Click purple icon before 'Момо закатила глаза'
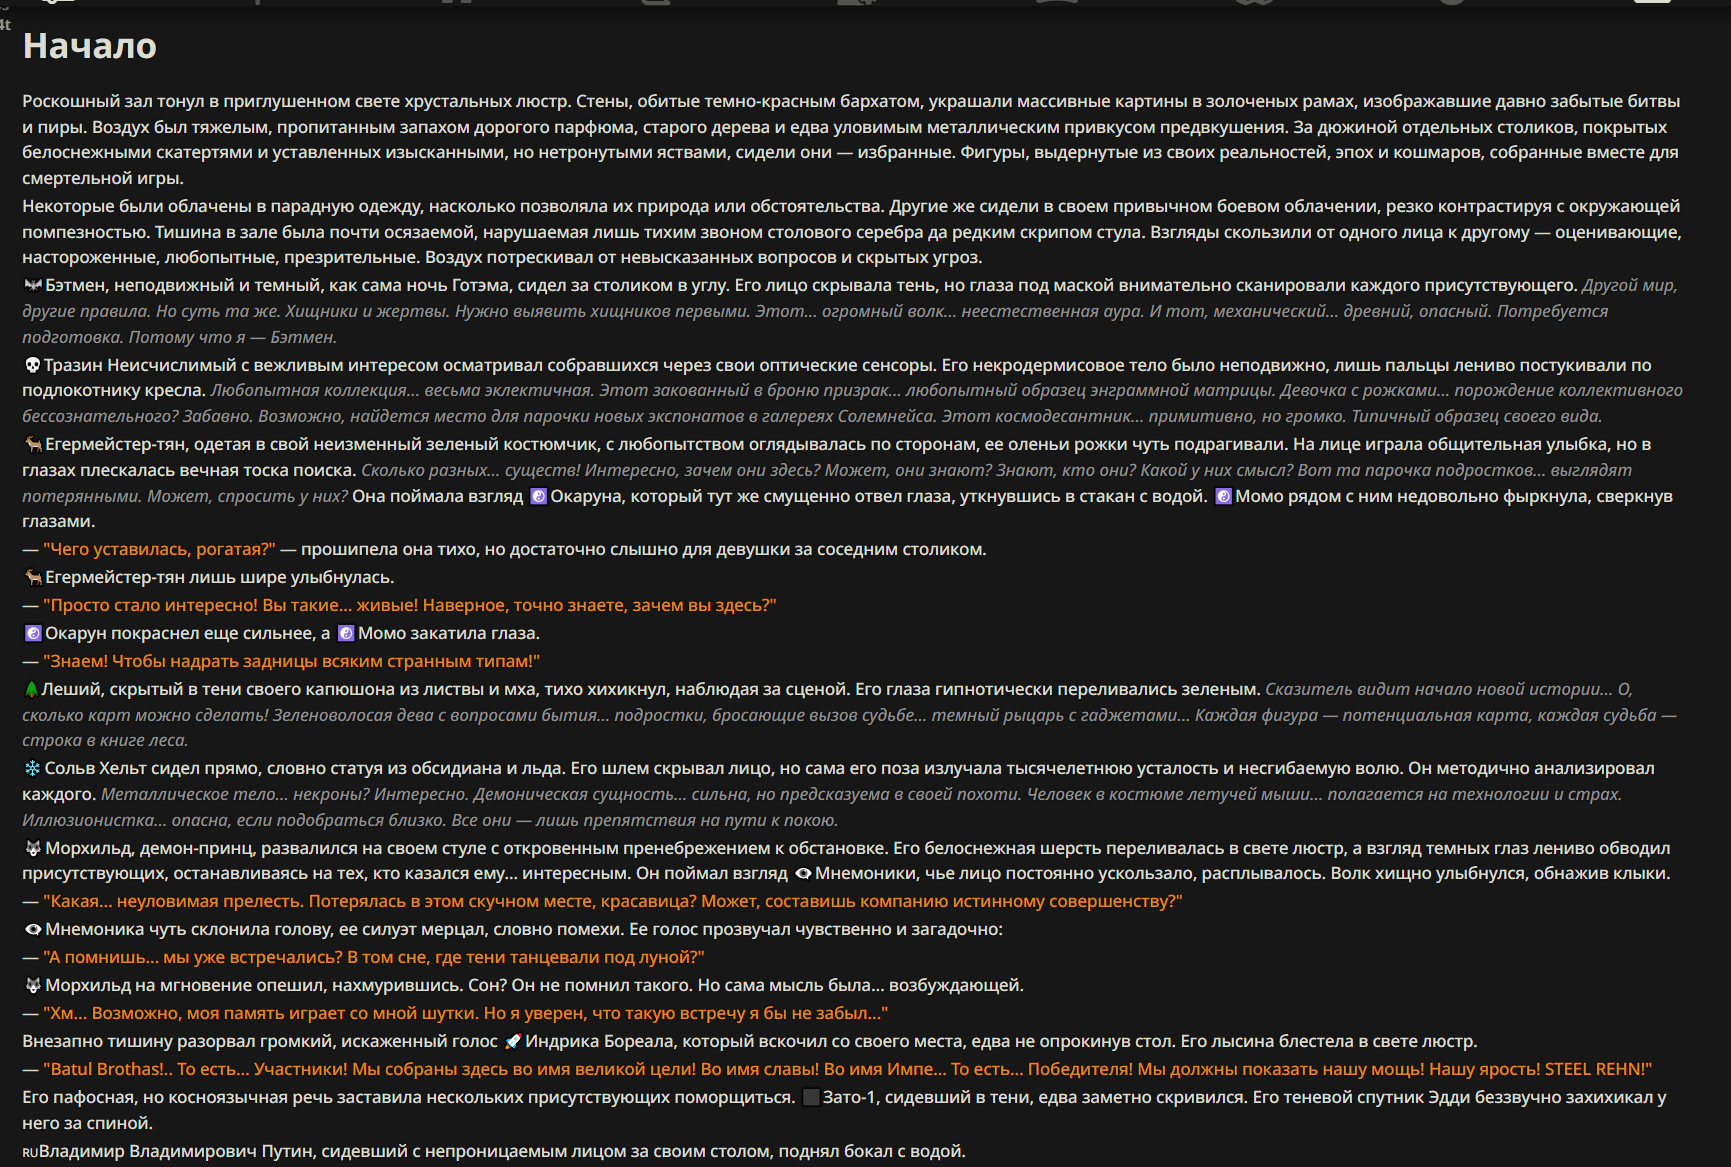Viewport: 1731px width, 1167px height. click(346, 633)
